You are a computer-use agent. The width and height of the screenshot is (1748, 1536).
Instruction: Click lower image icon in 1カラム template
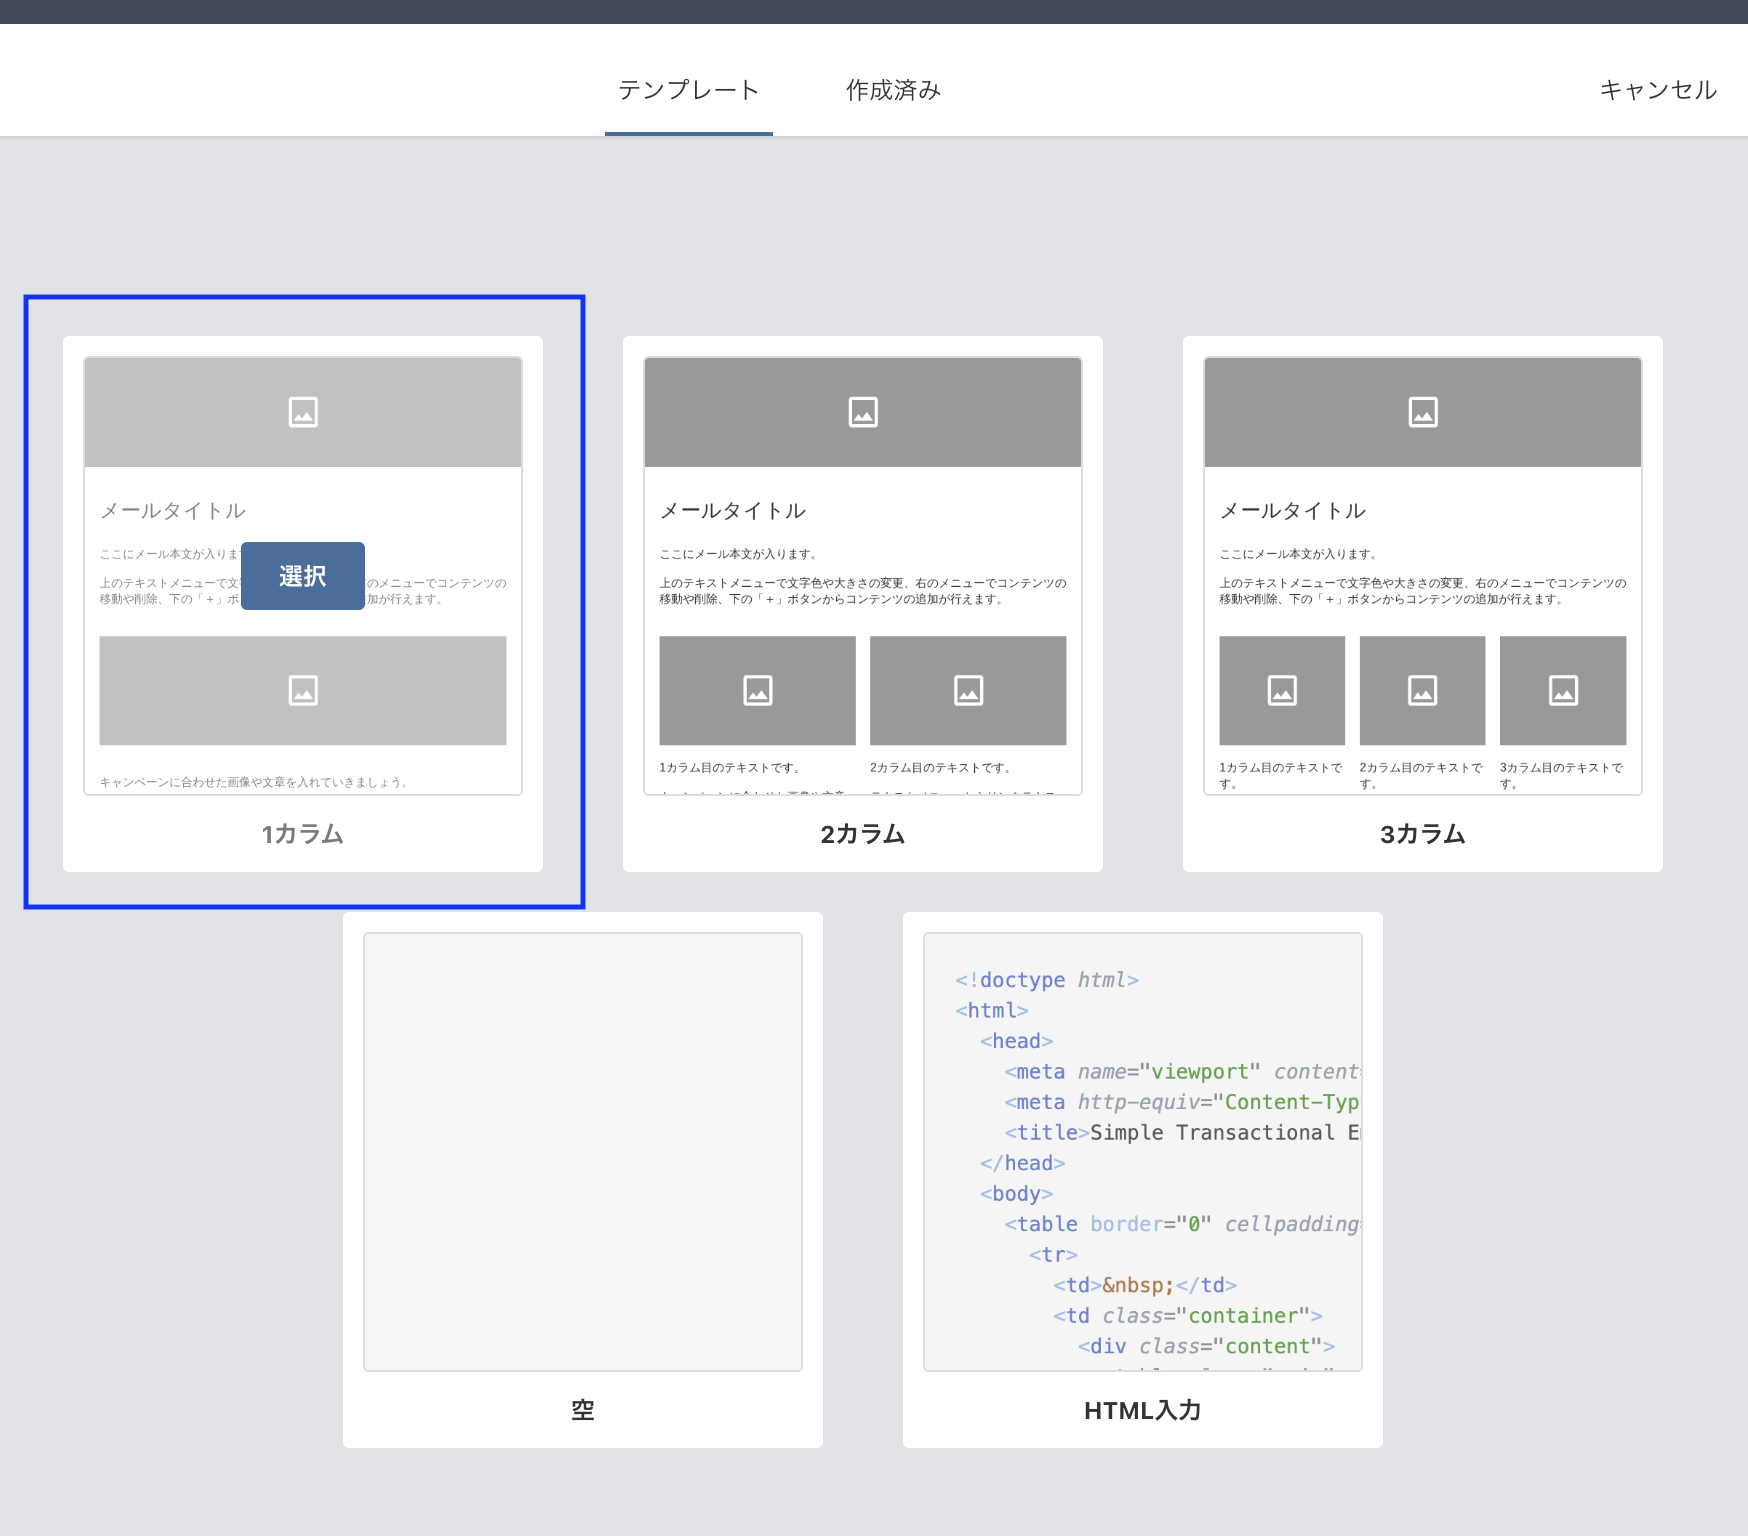pyautogui.click(x=303, y=690)
